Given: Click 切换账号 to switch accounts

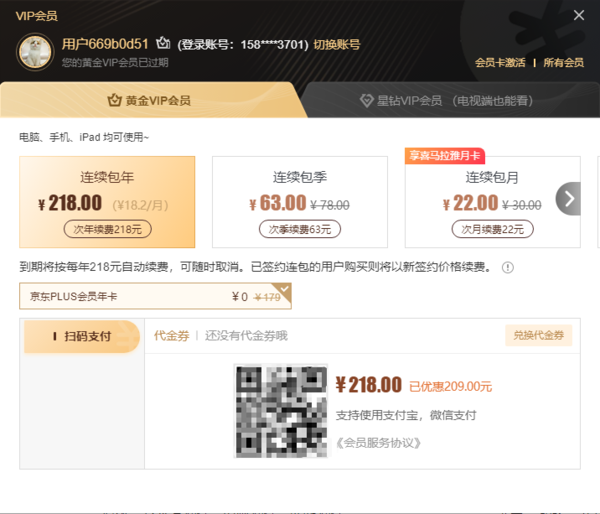Looking at the screenshot, I should click(x=337, y=45).
